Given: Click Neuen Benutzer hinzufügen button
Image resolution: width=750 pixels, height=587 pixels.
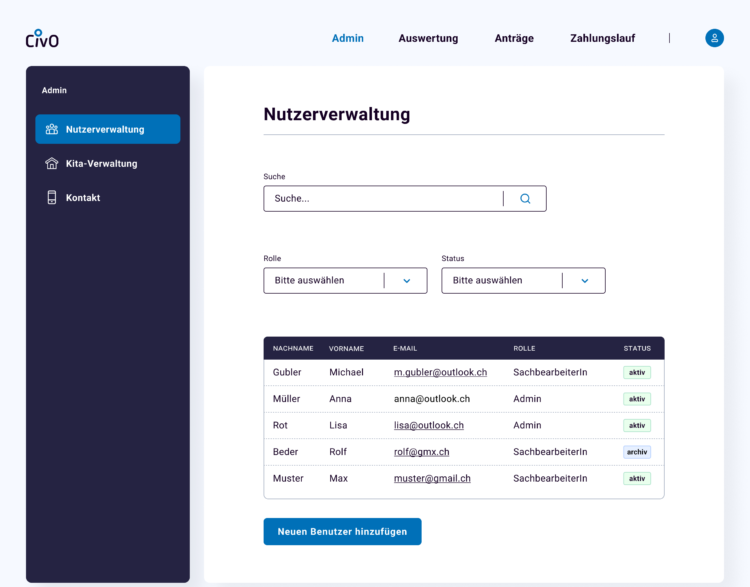Looking at the screenshot, I should (x=342, y=532).
